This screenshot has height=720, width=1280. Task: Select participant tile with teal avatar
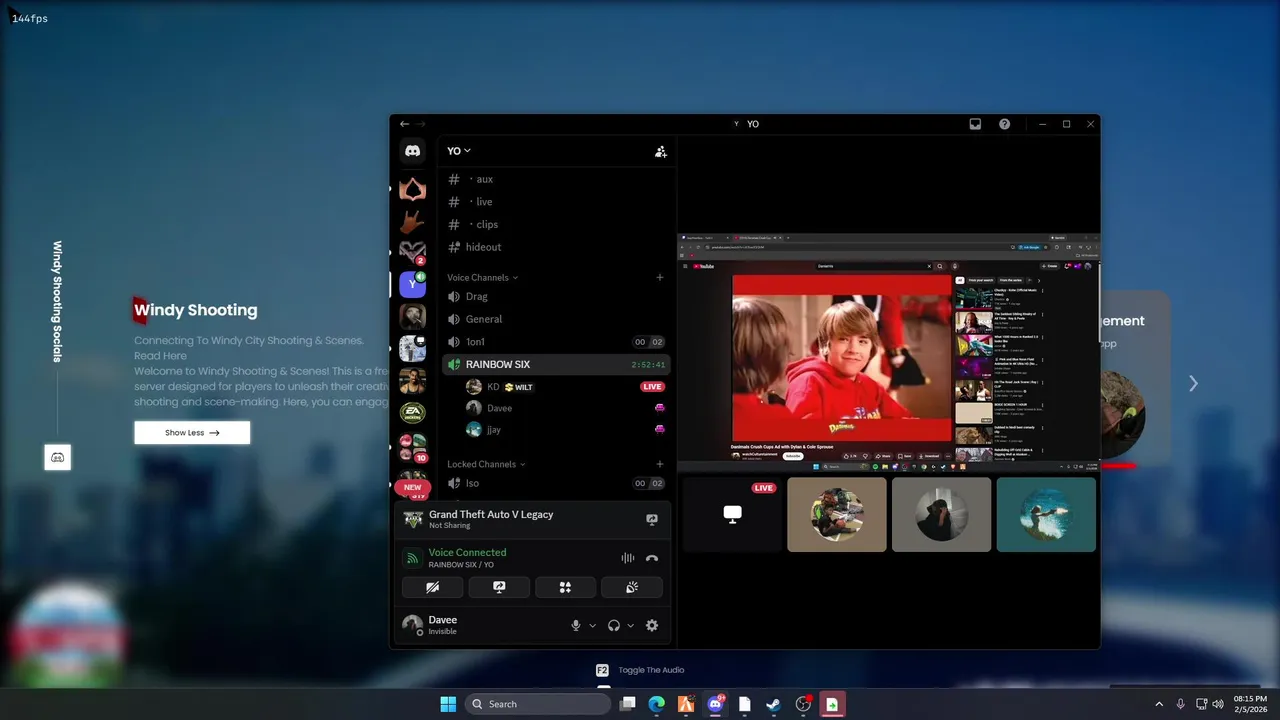coord(1046,514)
